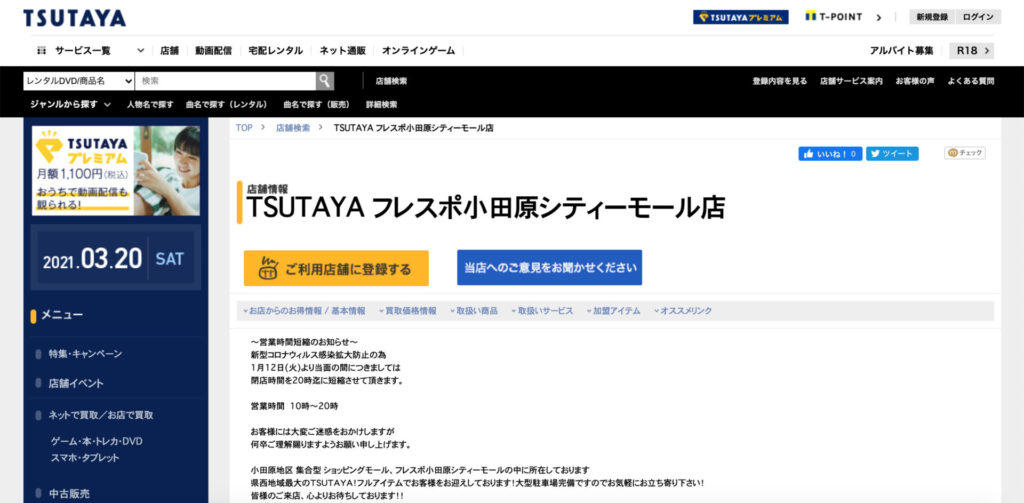
Task: Open the ネット通販 menu item
Action: click(x=342, y=50)
